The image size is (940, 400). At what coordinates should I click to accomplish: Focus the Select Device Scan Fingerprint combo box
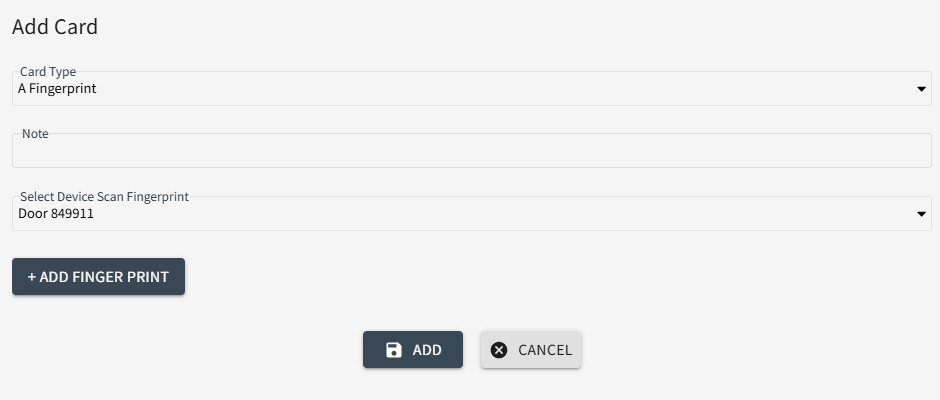coord(470,214)
